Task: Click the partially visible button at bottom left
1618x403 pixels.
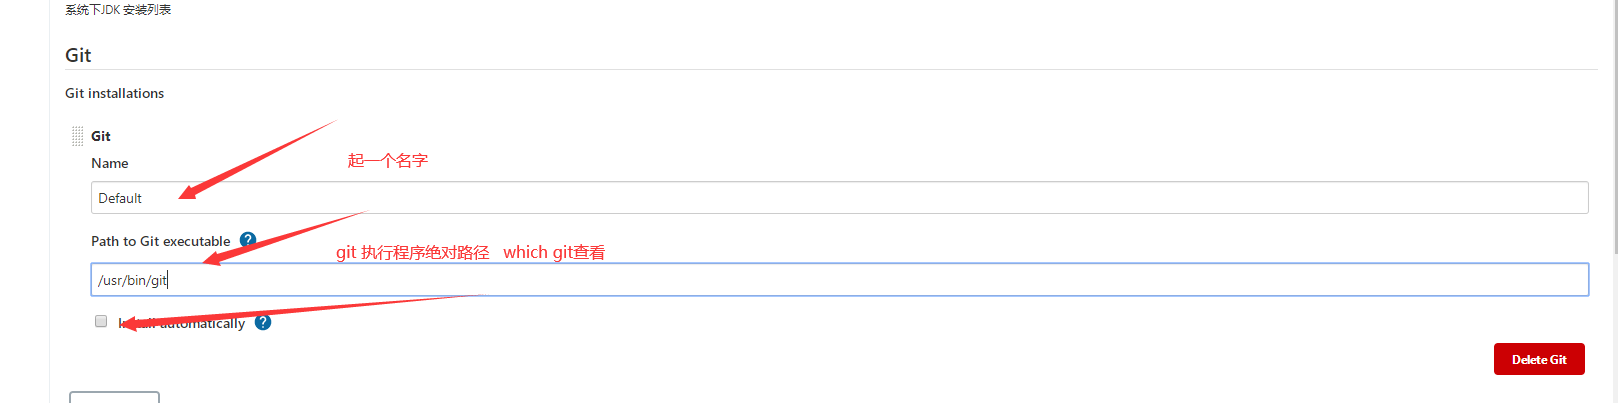Action: click(114, 397)
